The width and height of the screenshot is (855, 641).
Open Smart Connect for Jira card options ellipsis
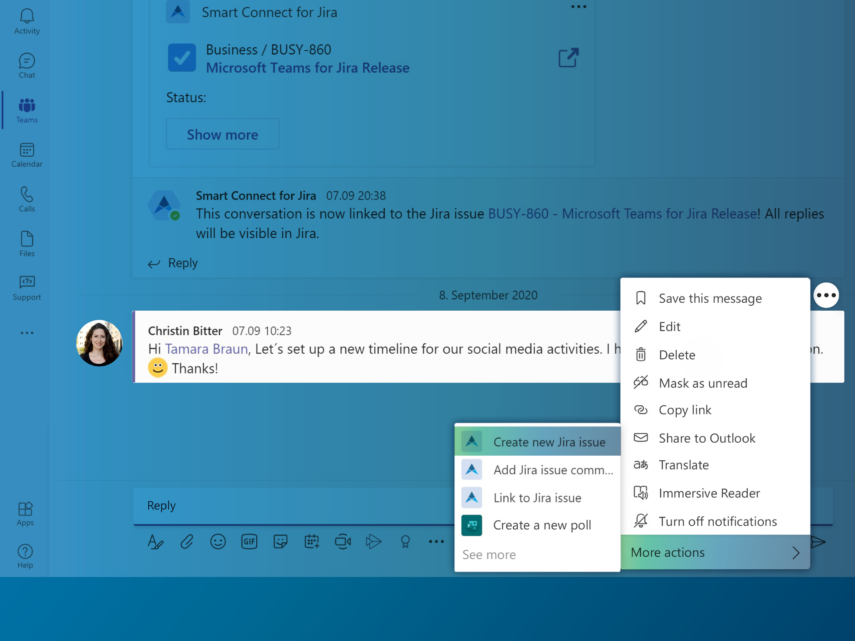tap(579, 7)
